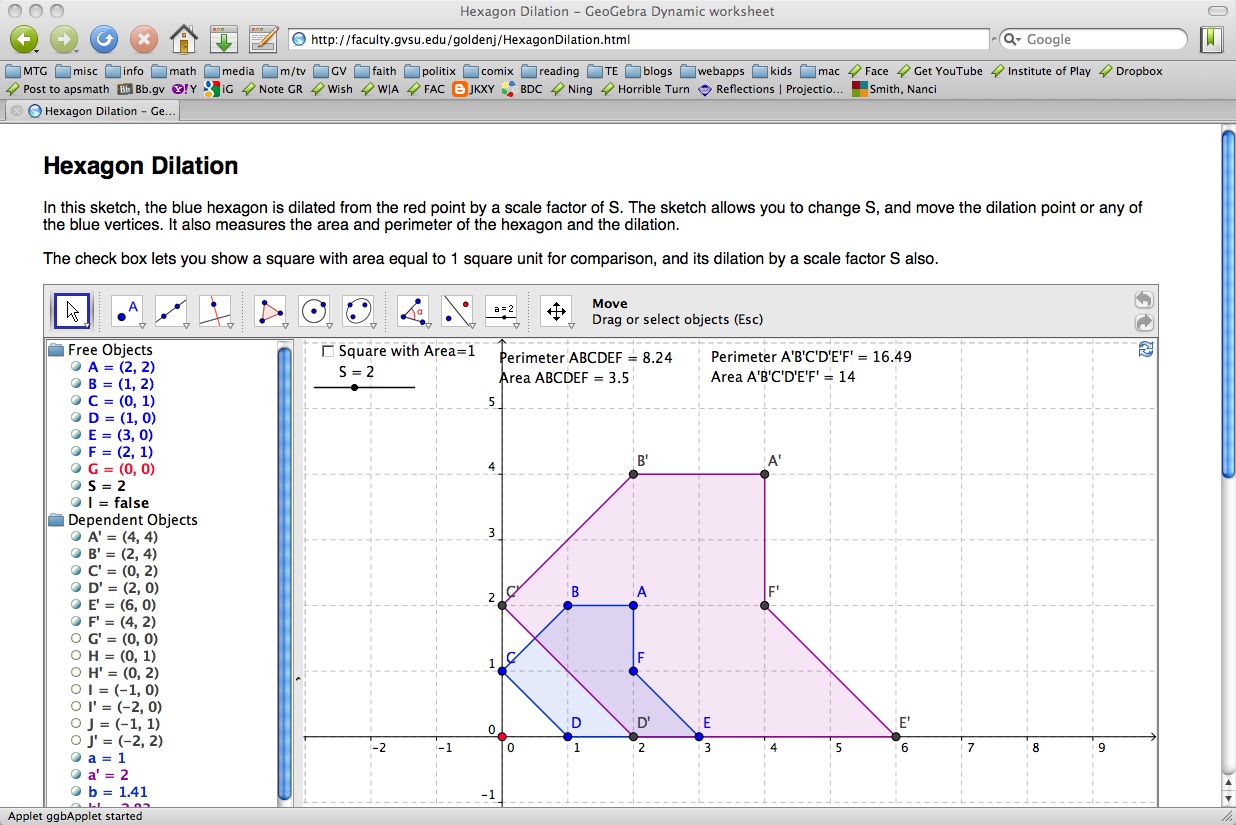Viewport: 1236px width, 825px height.
Task: Toggle visibility of point A in Free Objects
Action: pos(75,366)
